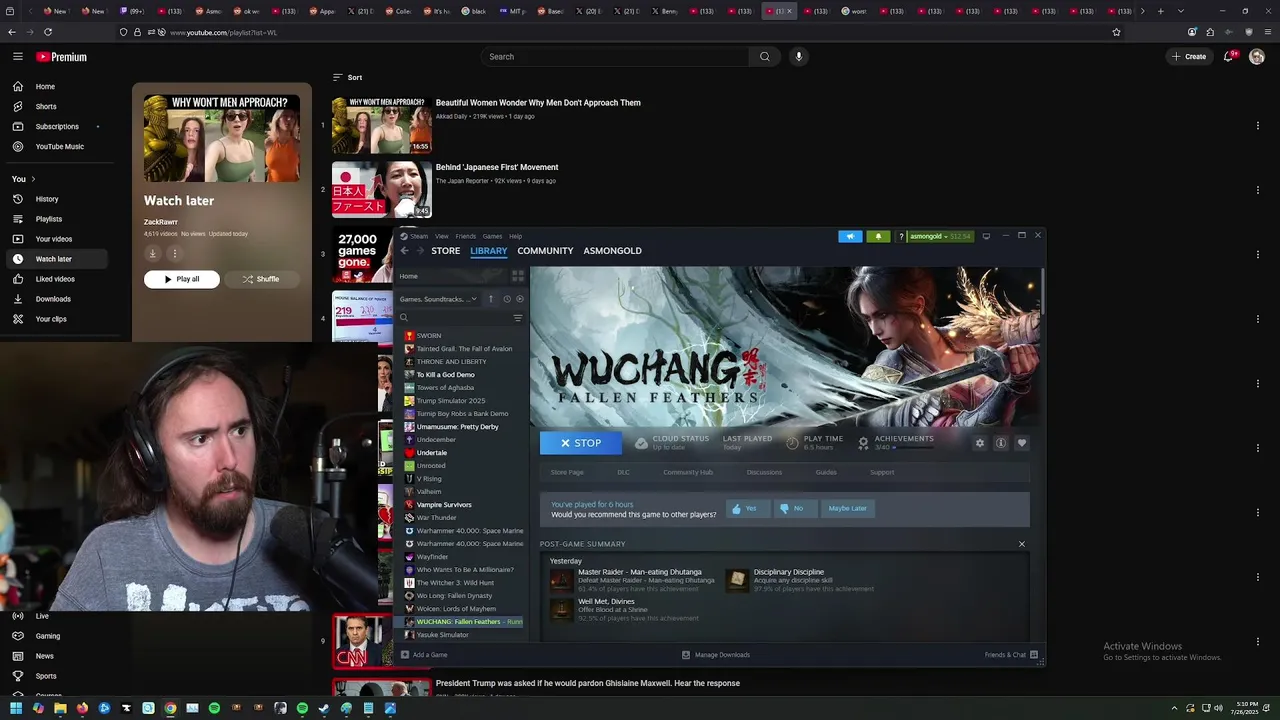Open Manage Downloads in Steam
The image size is (1280, 720).
[716, 655]
